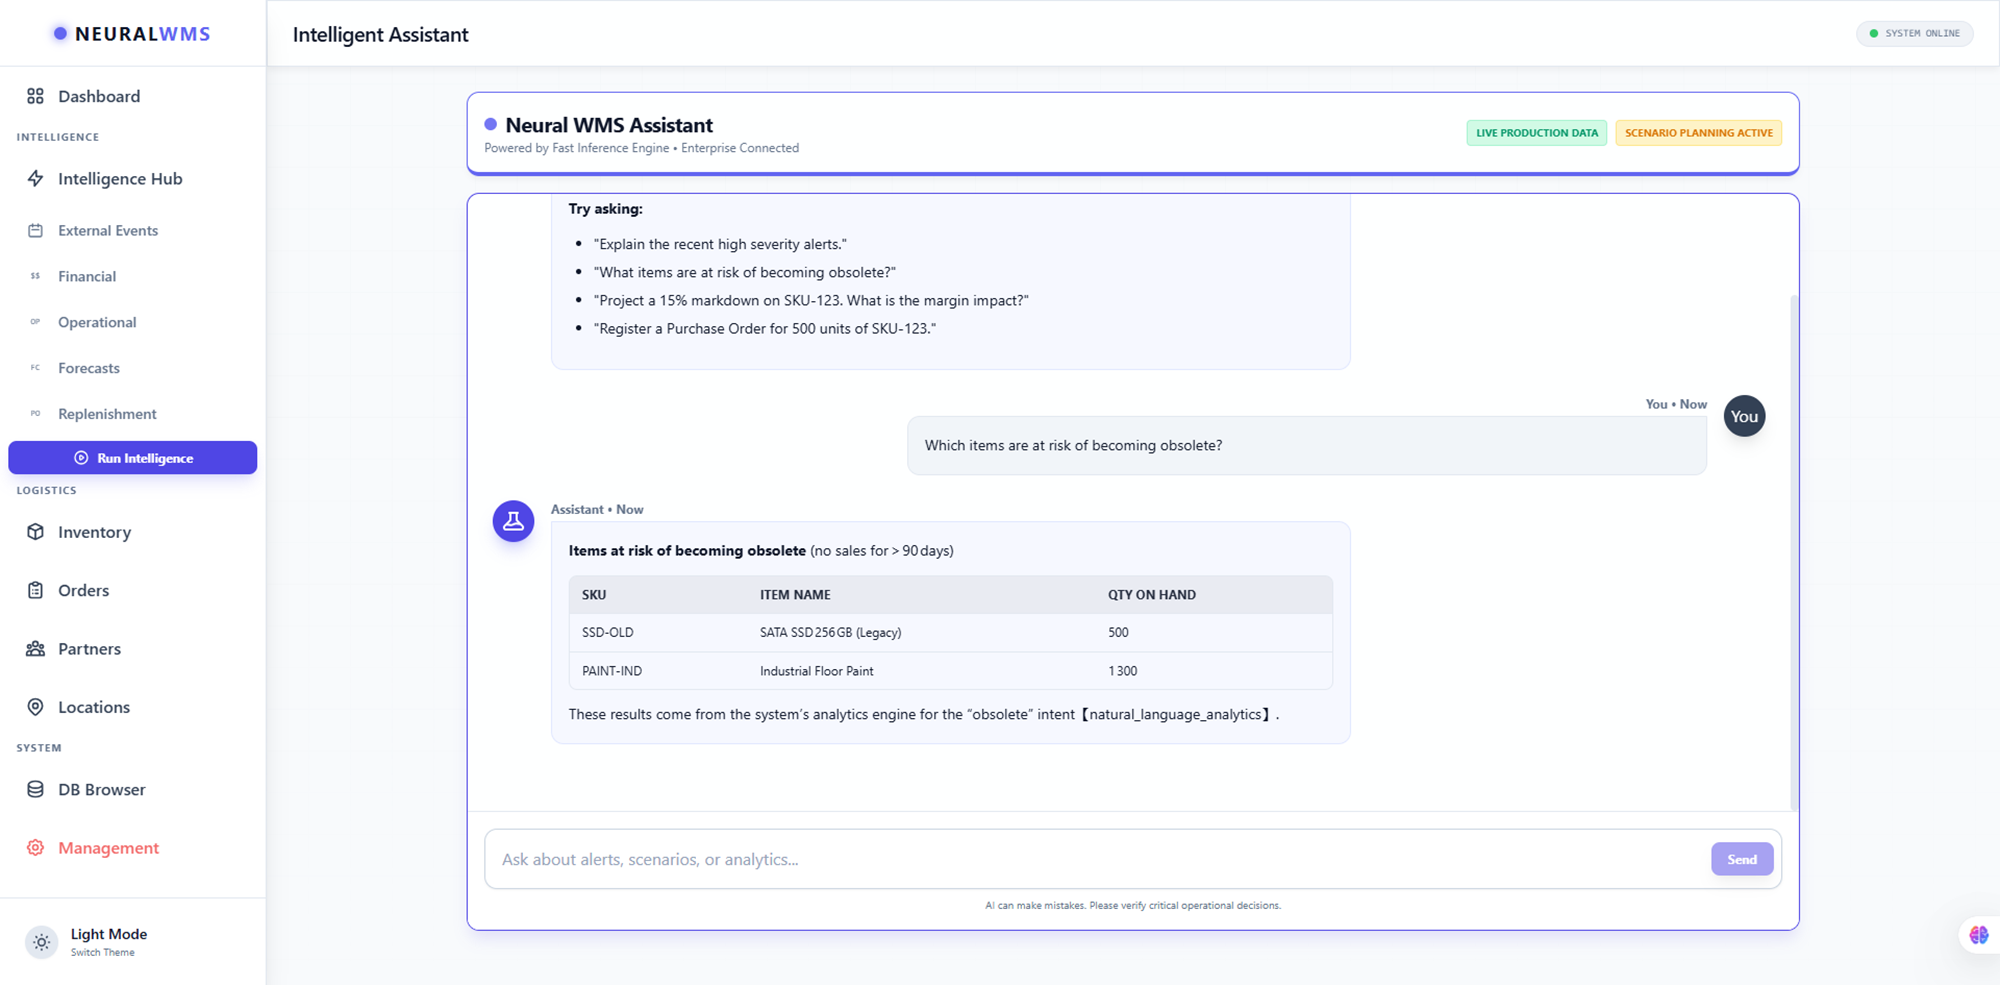
Task: Click the chat input field
Action: coord(1000,858)
